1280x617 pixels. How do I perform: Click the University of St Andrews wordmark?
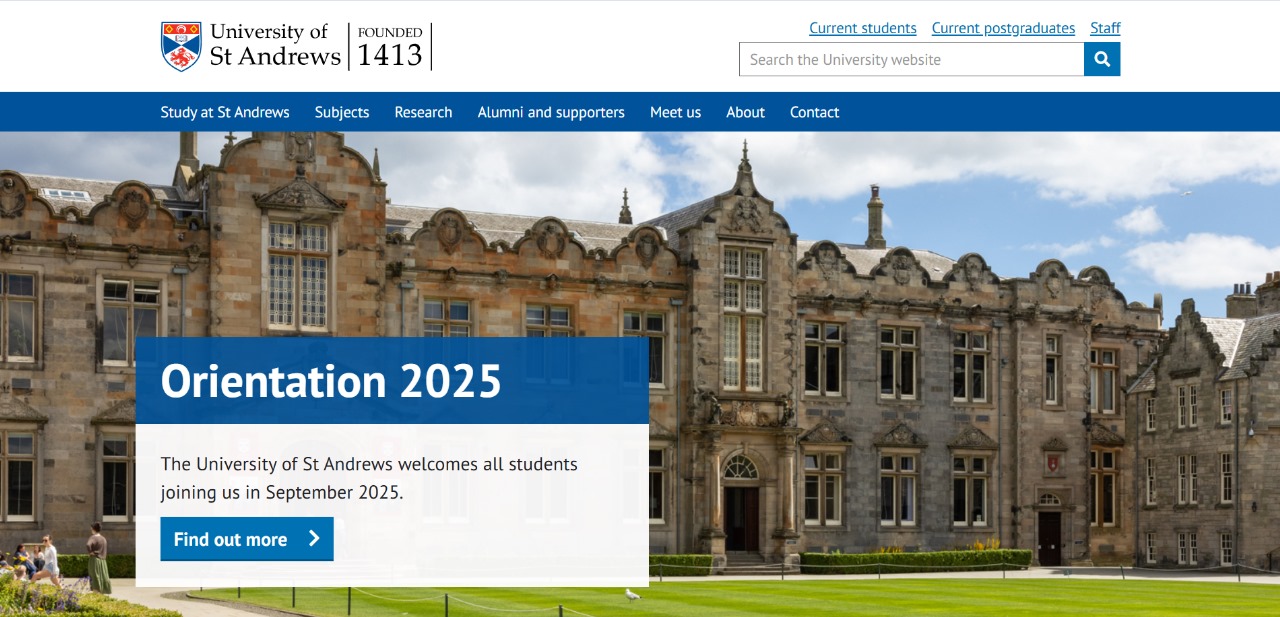pos(275,45)
